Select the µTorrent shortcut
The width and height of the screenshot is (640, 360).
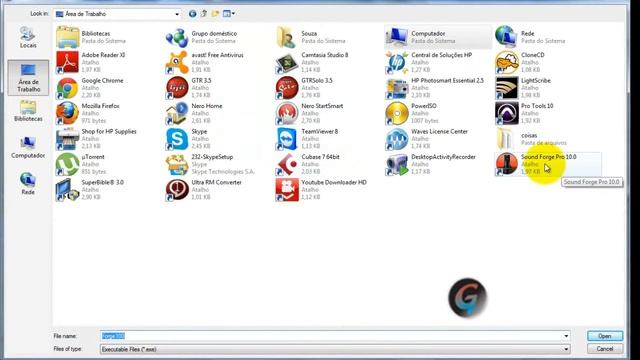pos(80,164)
